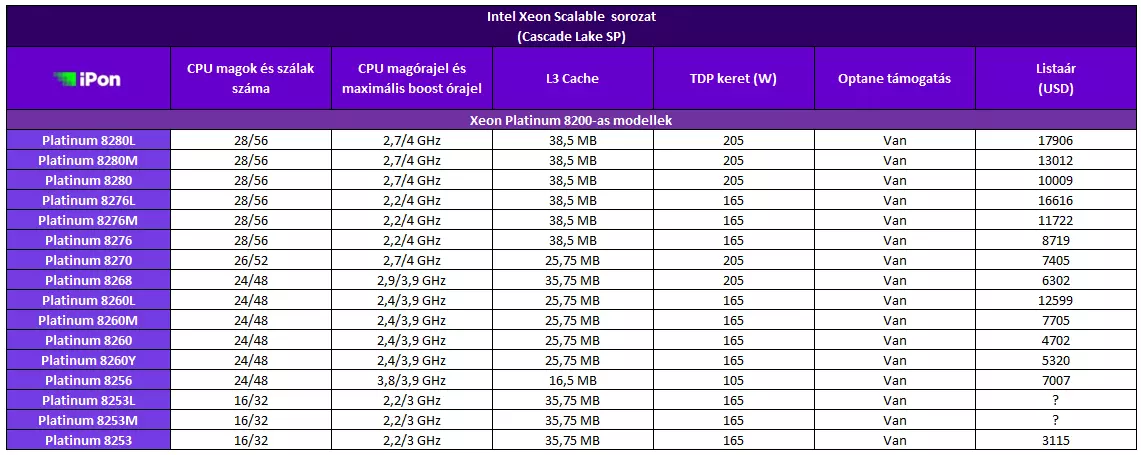This screenshot has width=1141, height=455.
Task: Click the Platinum 8268 model cell
Action: [x=88, y=280]
